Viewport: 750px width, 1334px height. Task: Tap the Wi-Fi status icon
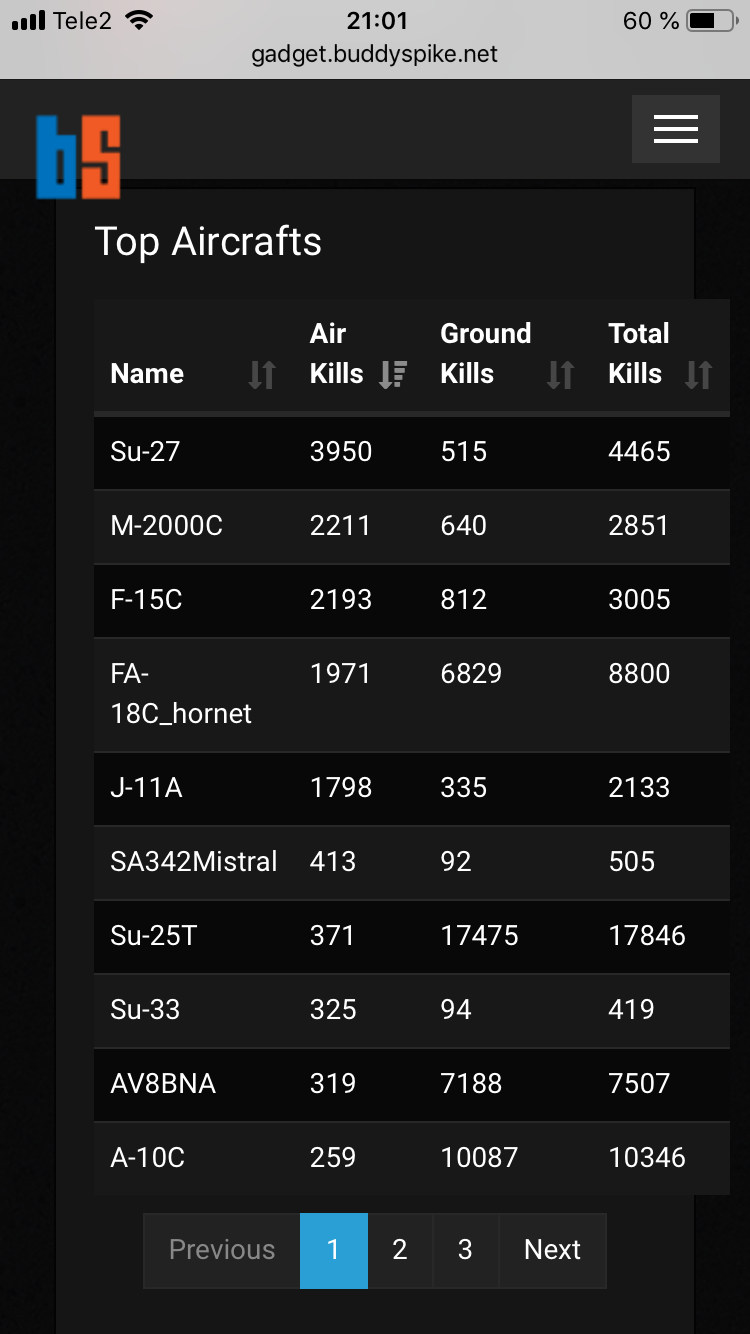point(141,20)
